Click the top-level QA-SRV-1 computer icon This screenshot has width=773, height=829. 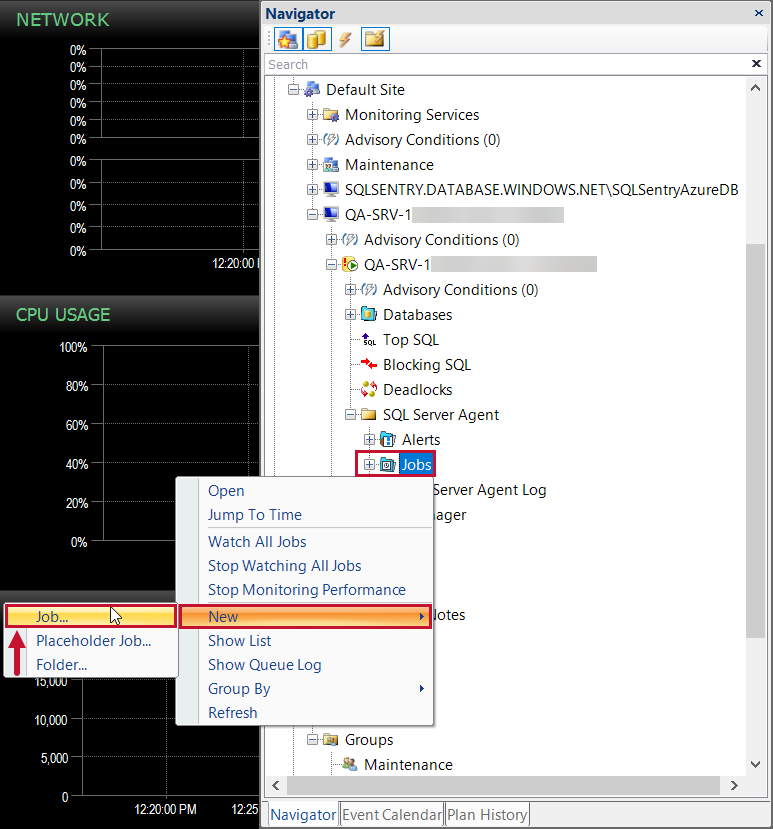[331, 215]
